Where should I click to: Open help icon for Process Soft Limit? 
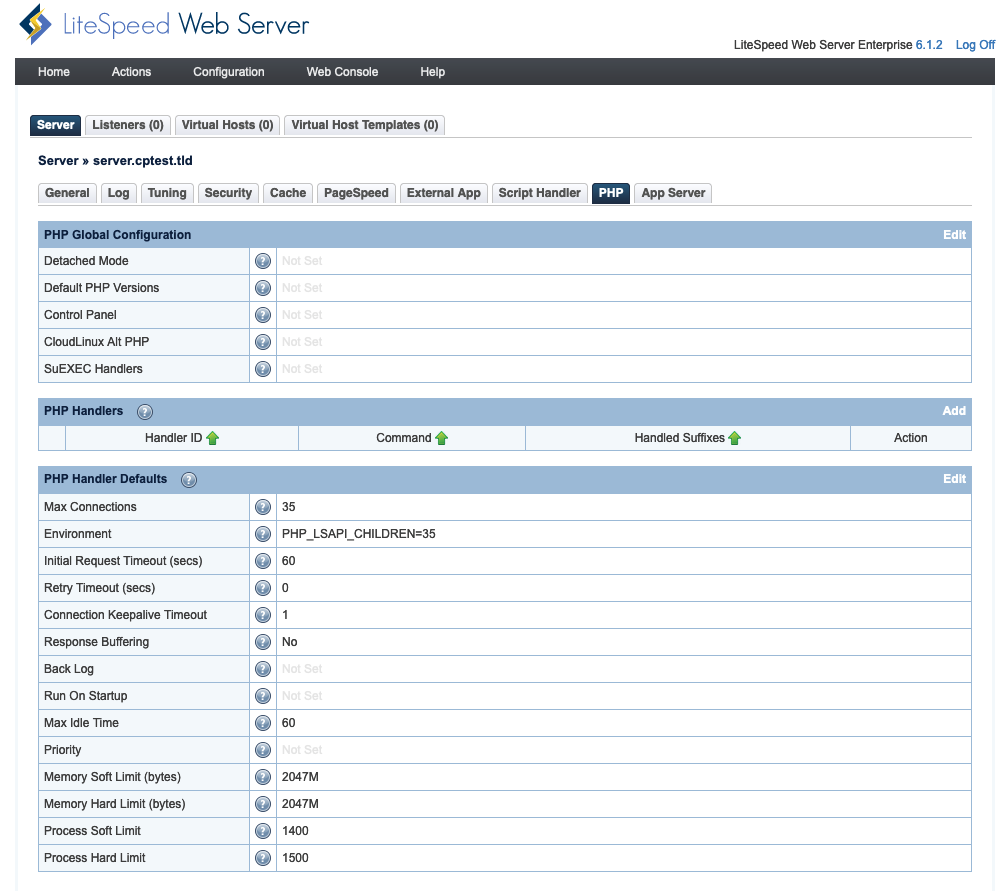pos(263,831)
